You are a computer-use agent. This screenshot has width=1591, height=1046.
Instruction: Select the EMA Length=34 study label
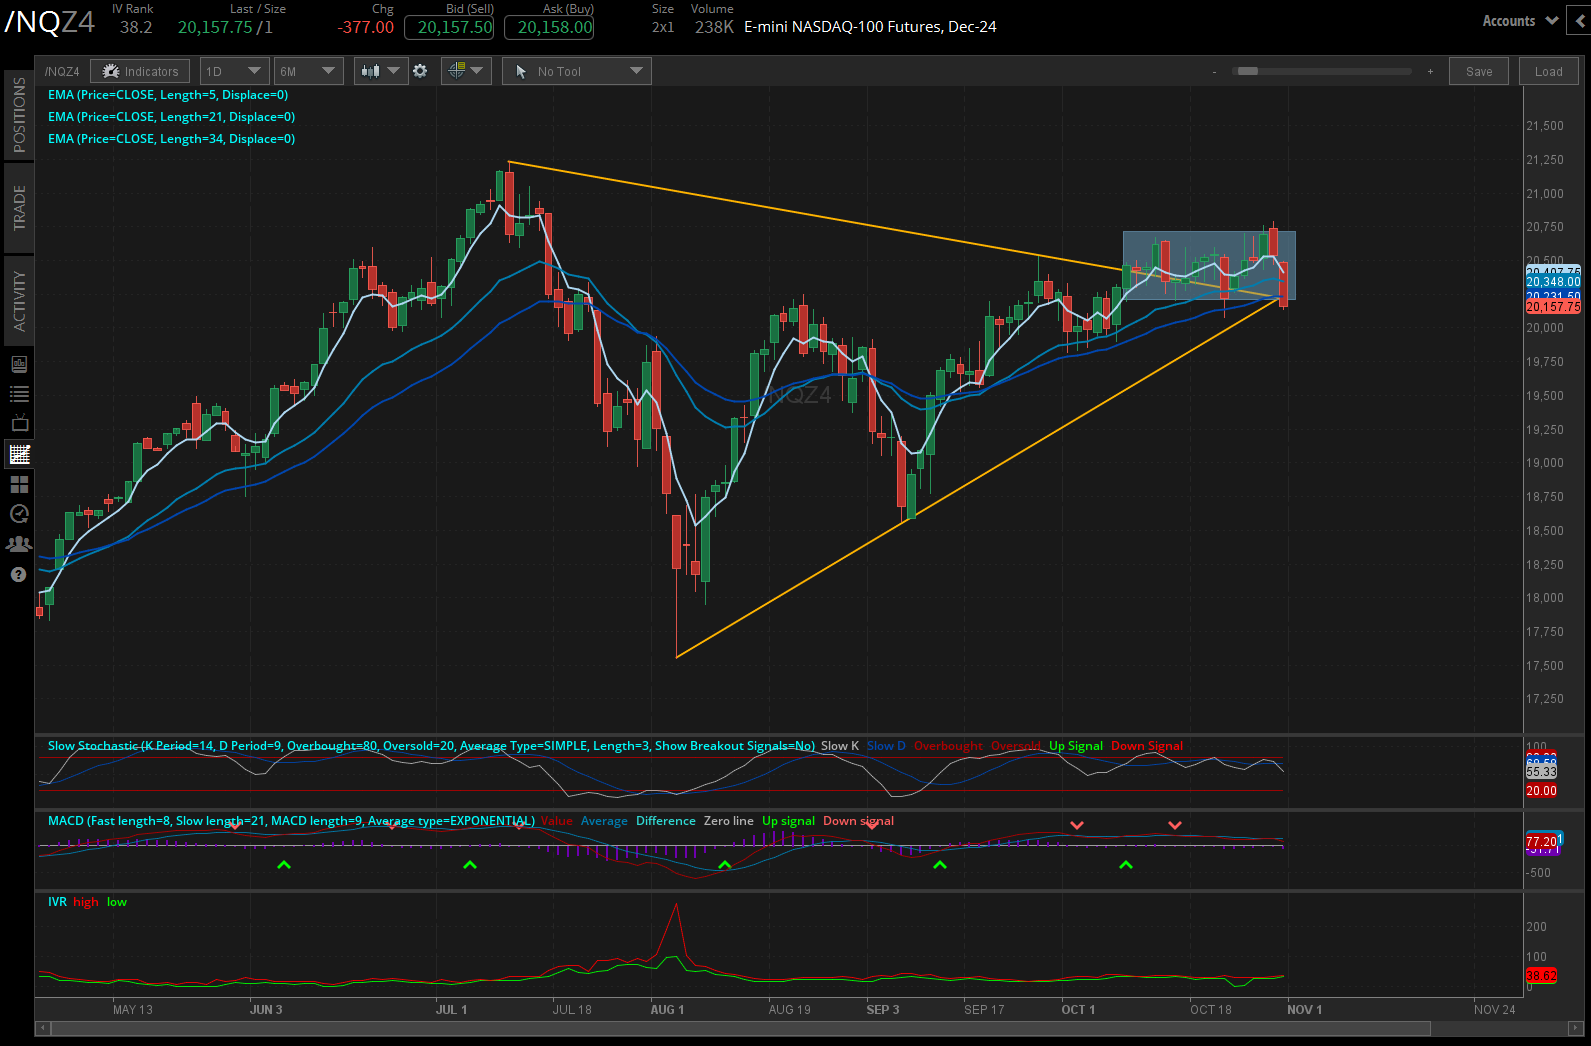pyautogui.click(x=172, y=139)
